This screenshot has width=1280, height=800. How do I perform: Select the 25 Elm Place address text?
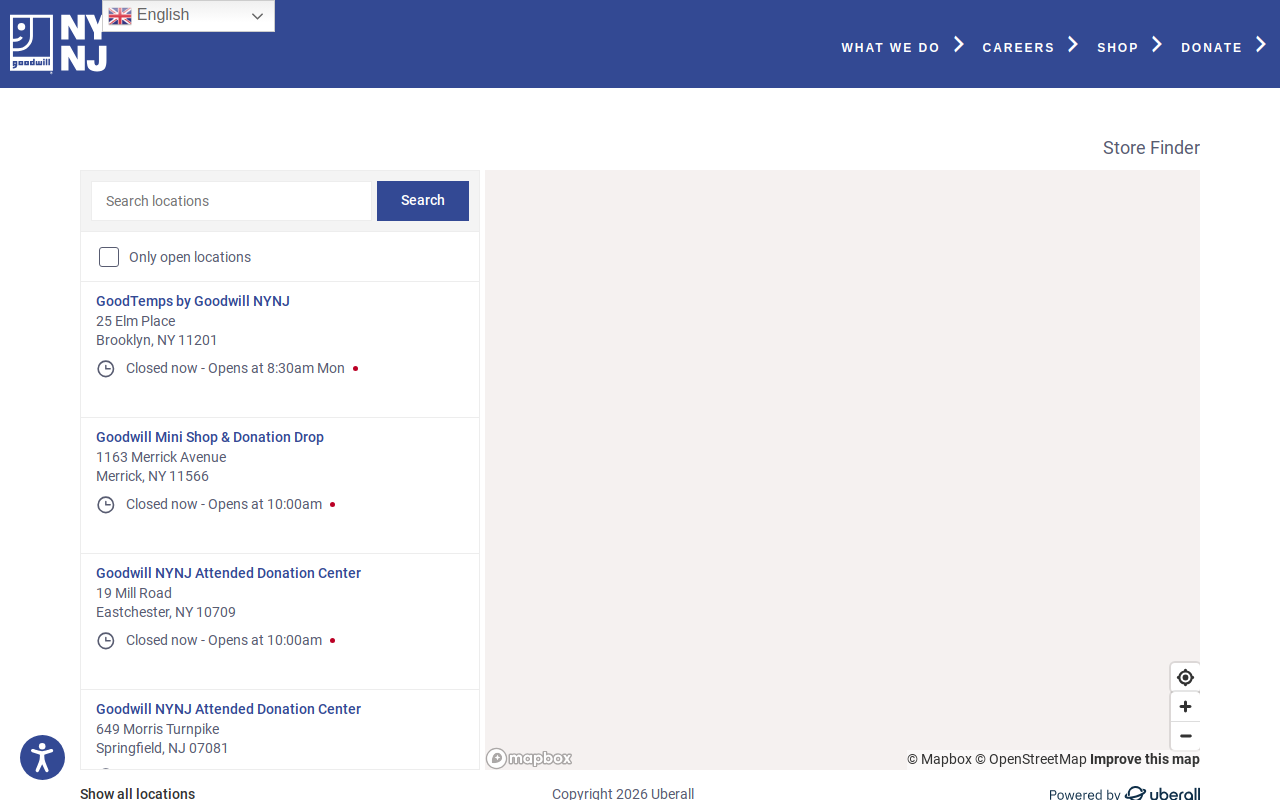pyautogui.click(x=136, y=321)
